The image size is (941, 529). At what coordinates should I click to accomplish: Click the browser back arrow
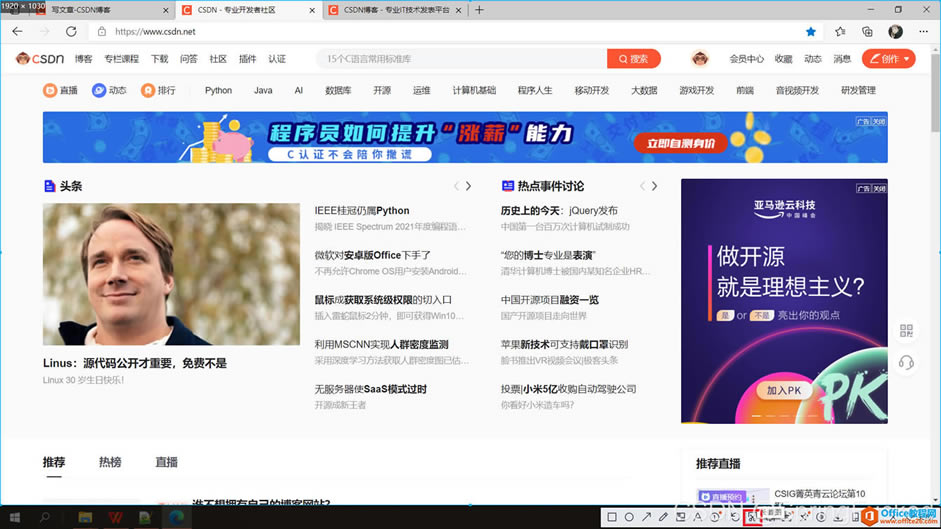(17, 31)
